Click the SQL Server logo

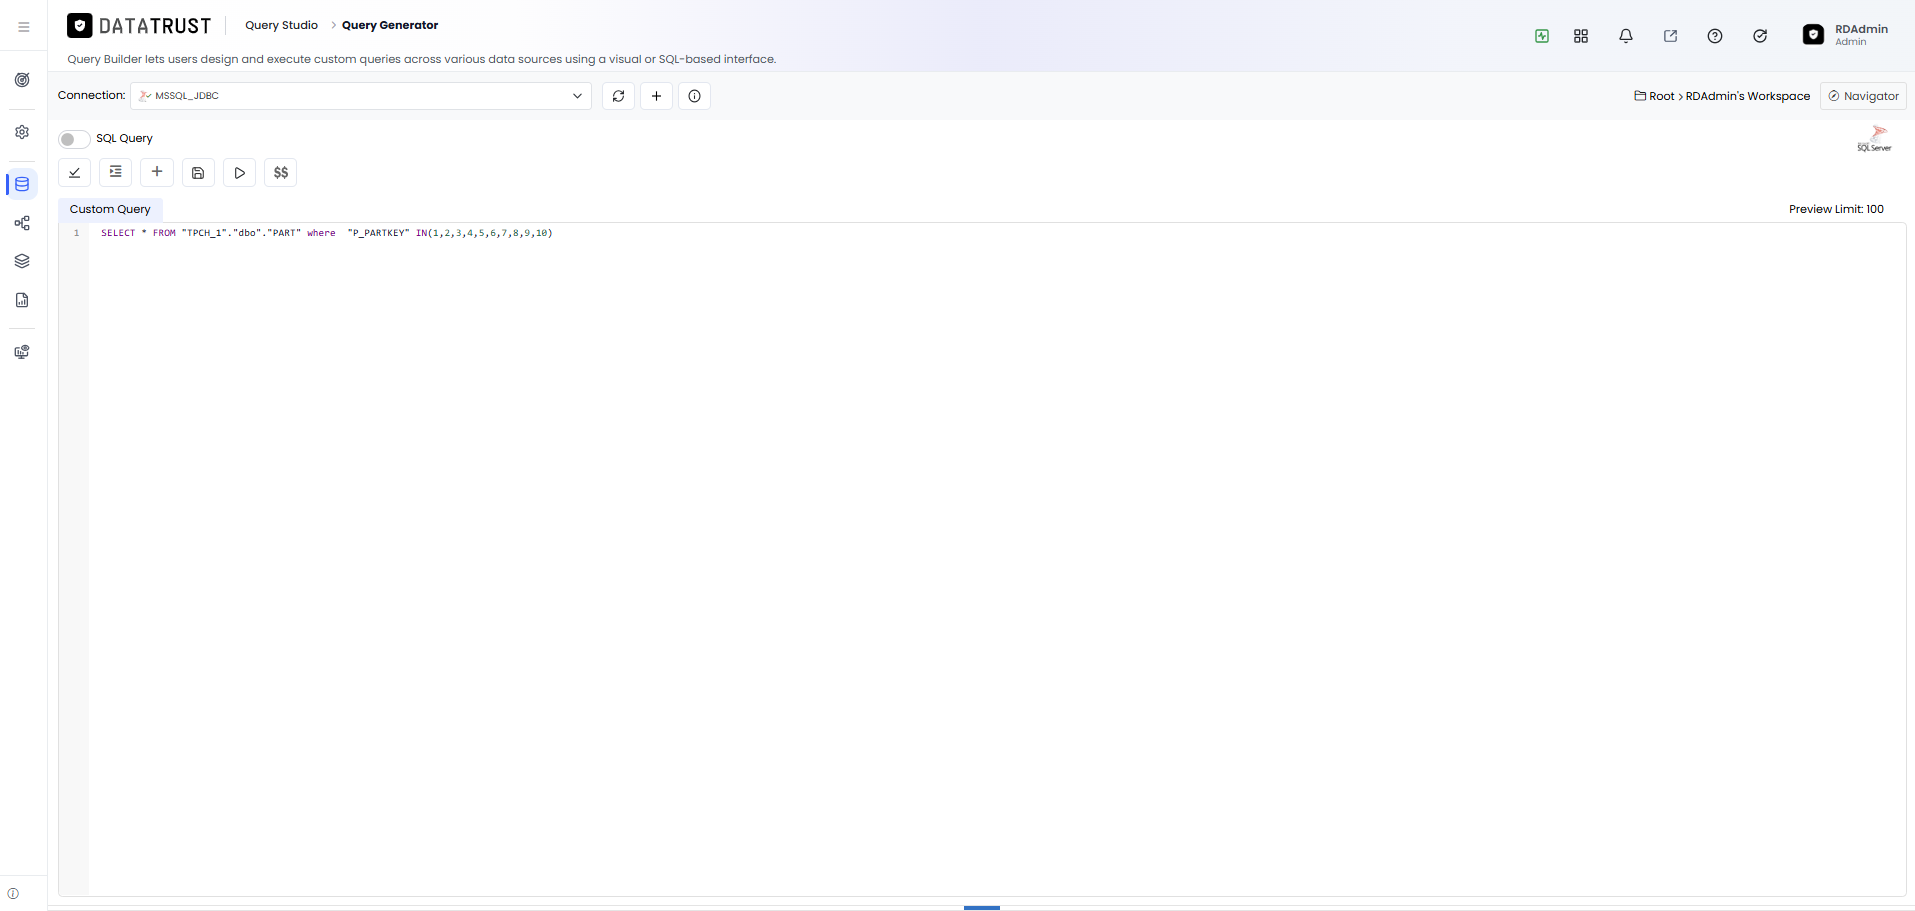point(1875,138)
